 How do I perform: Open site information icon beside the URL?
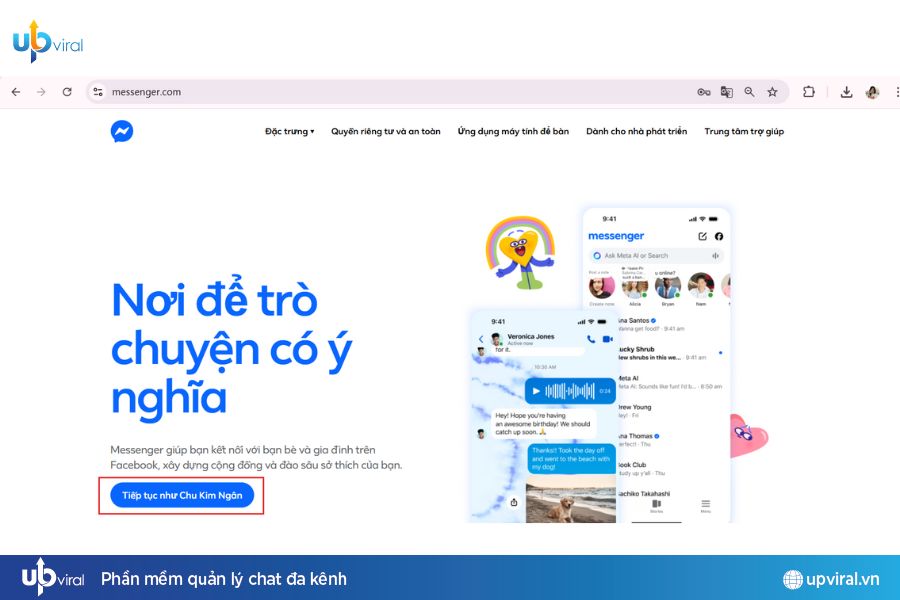(x=98, y=92)
